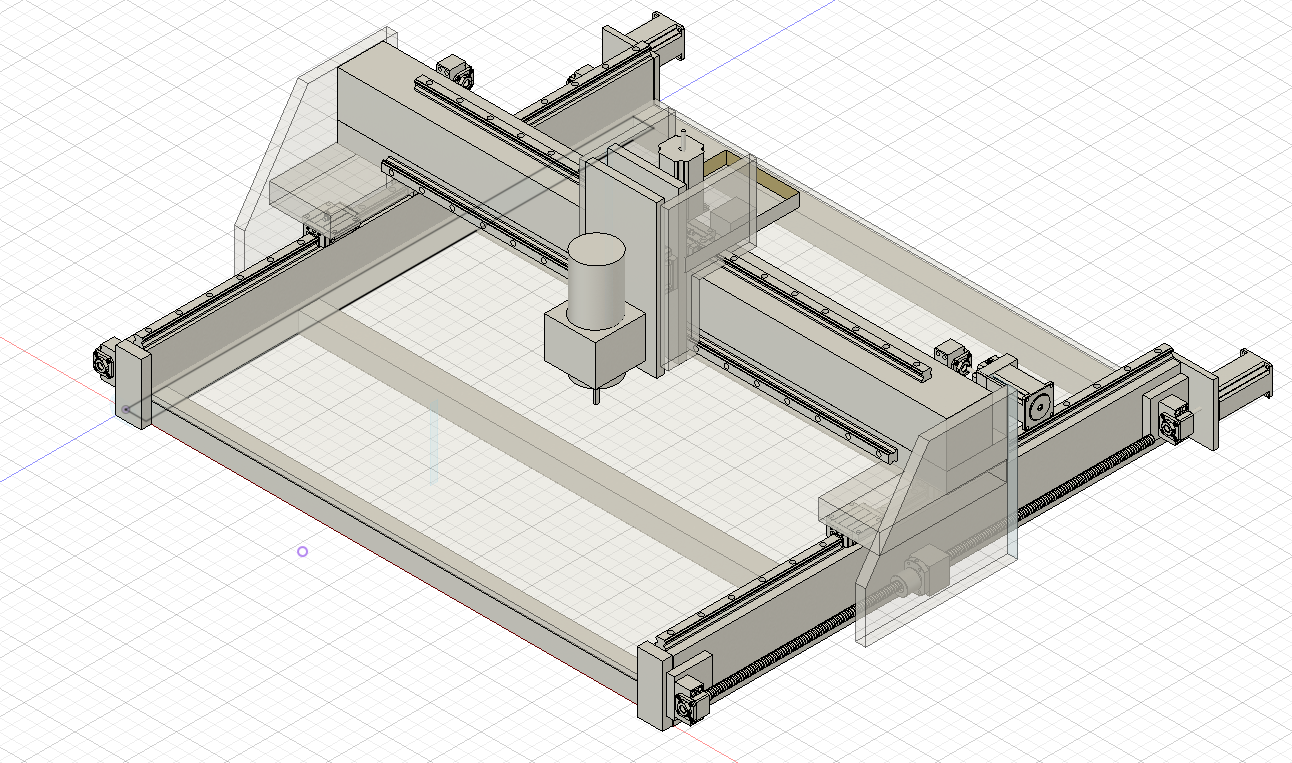Click the Z-axis stepper motor atop carriage
The image size is (1292, 763).
click(x=674, y=158)
